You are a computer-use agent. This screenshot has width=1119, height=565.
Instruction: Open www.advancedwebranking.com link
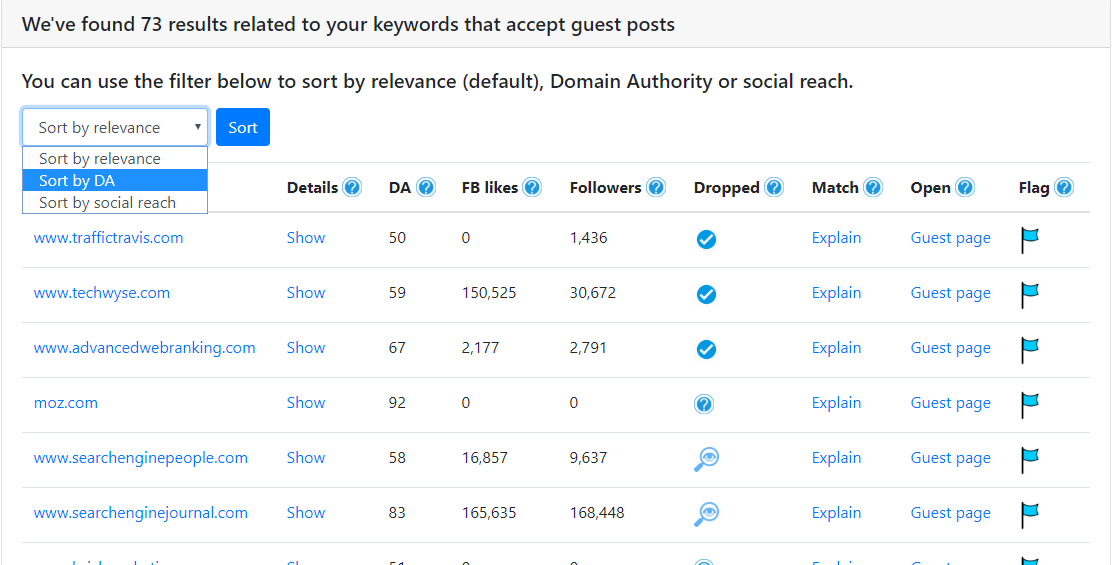pyautogui.click(x=144, y=347)
